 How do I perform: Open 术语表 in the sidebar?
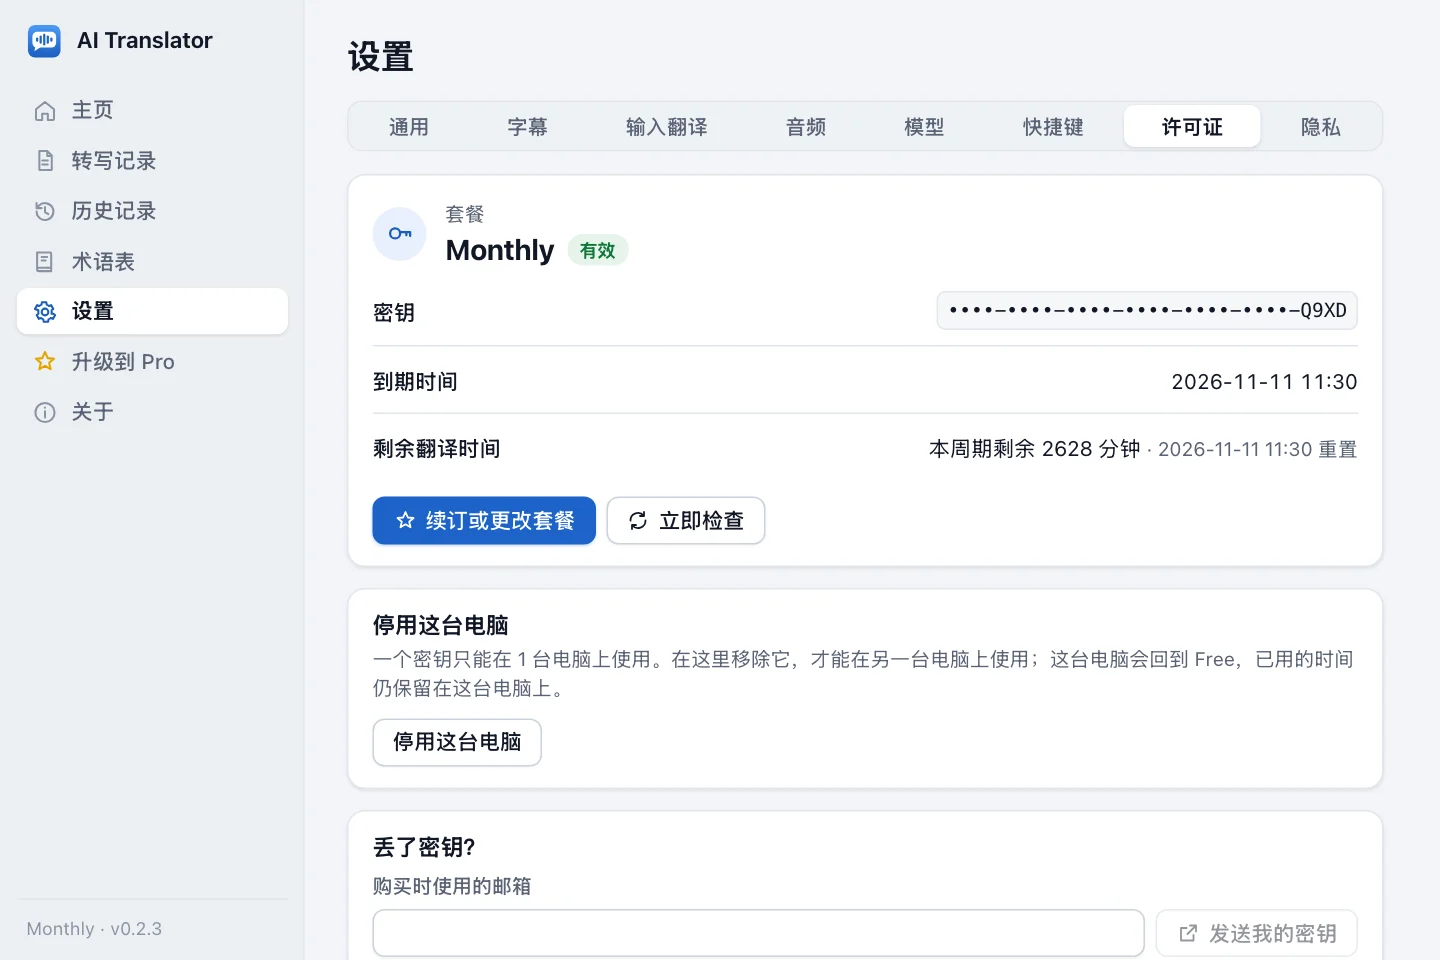click(152, 262)
